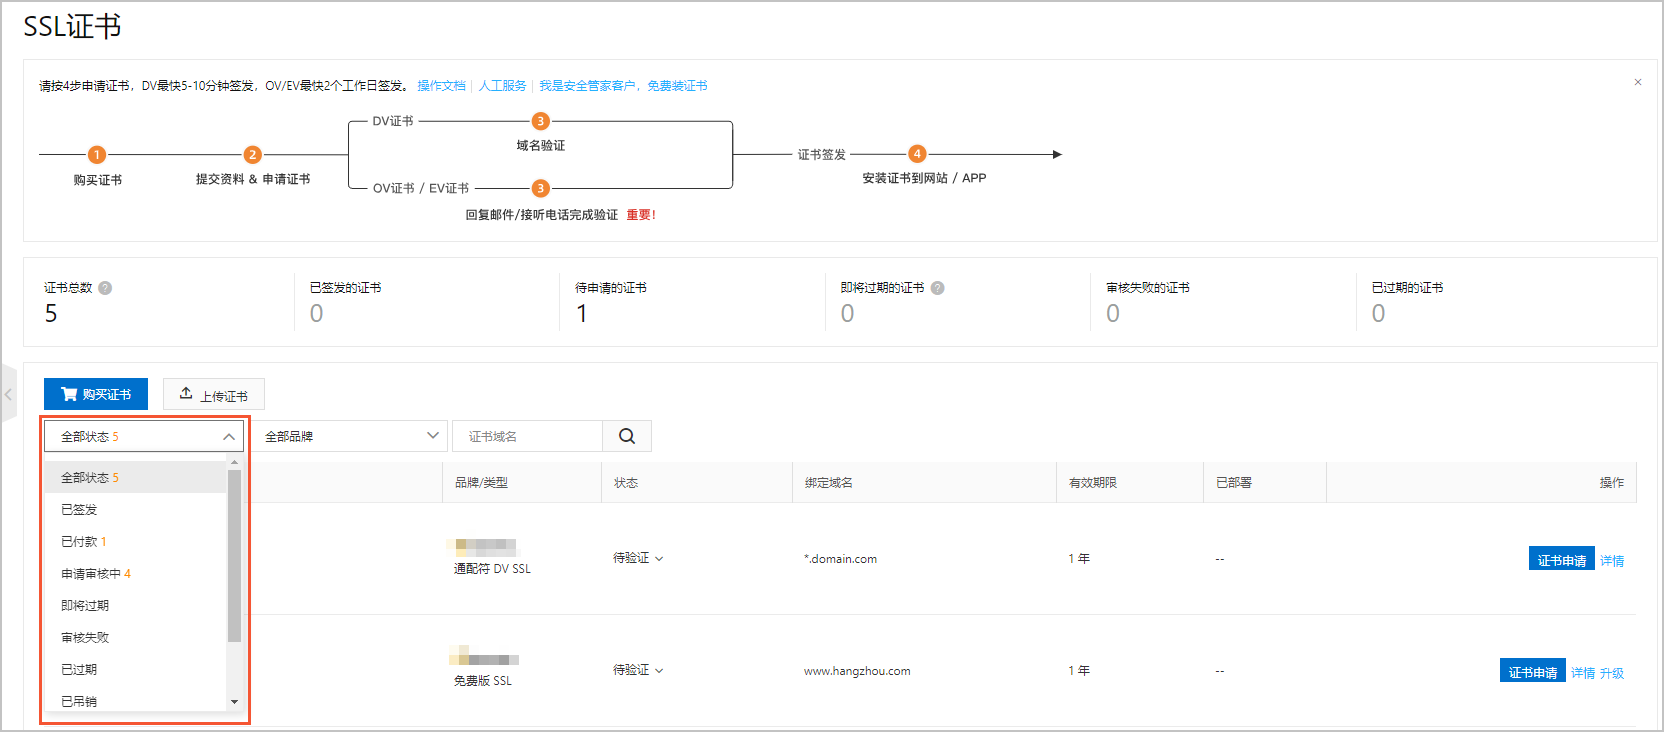Screen dimensions: 1664x732
Task: Click 通配符 DV SSL type text
Action: coord(492,569)
